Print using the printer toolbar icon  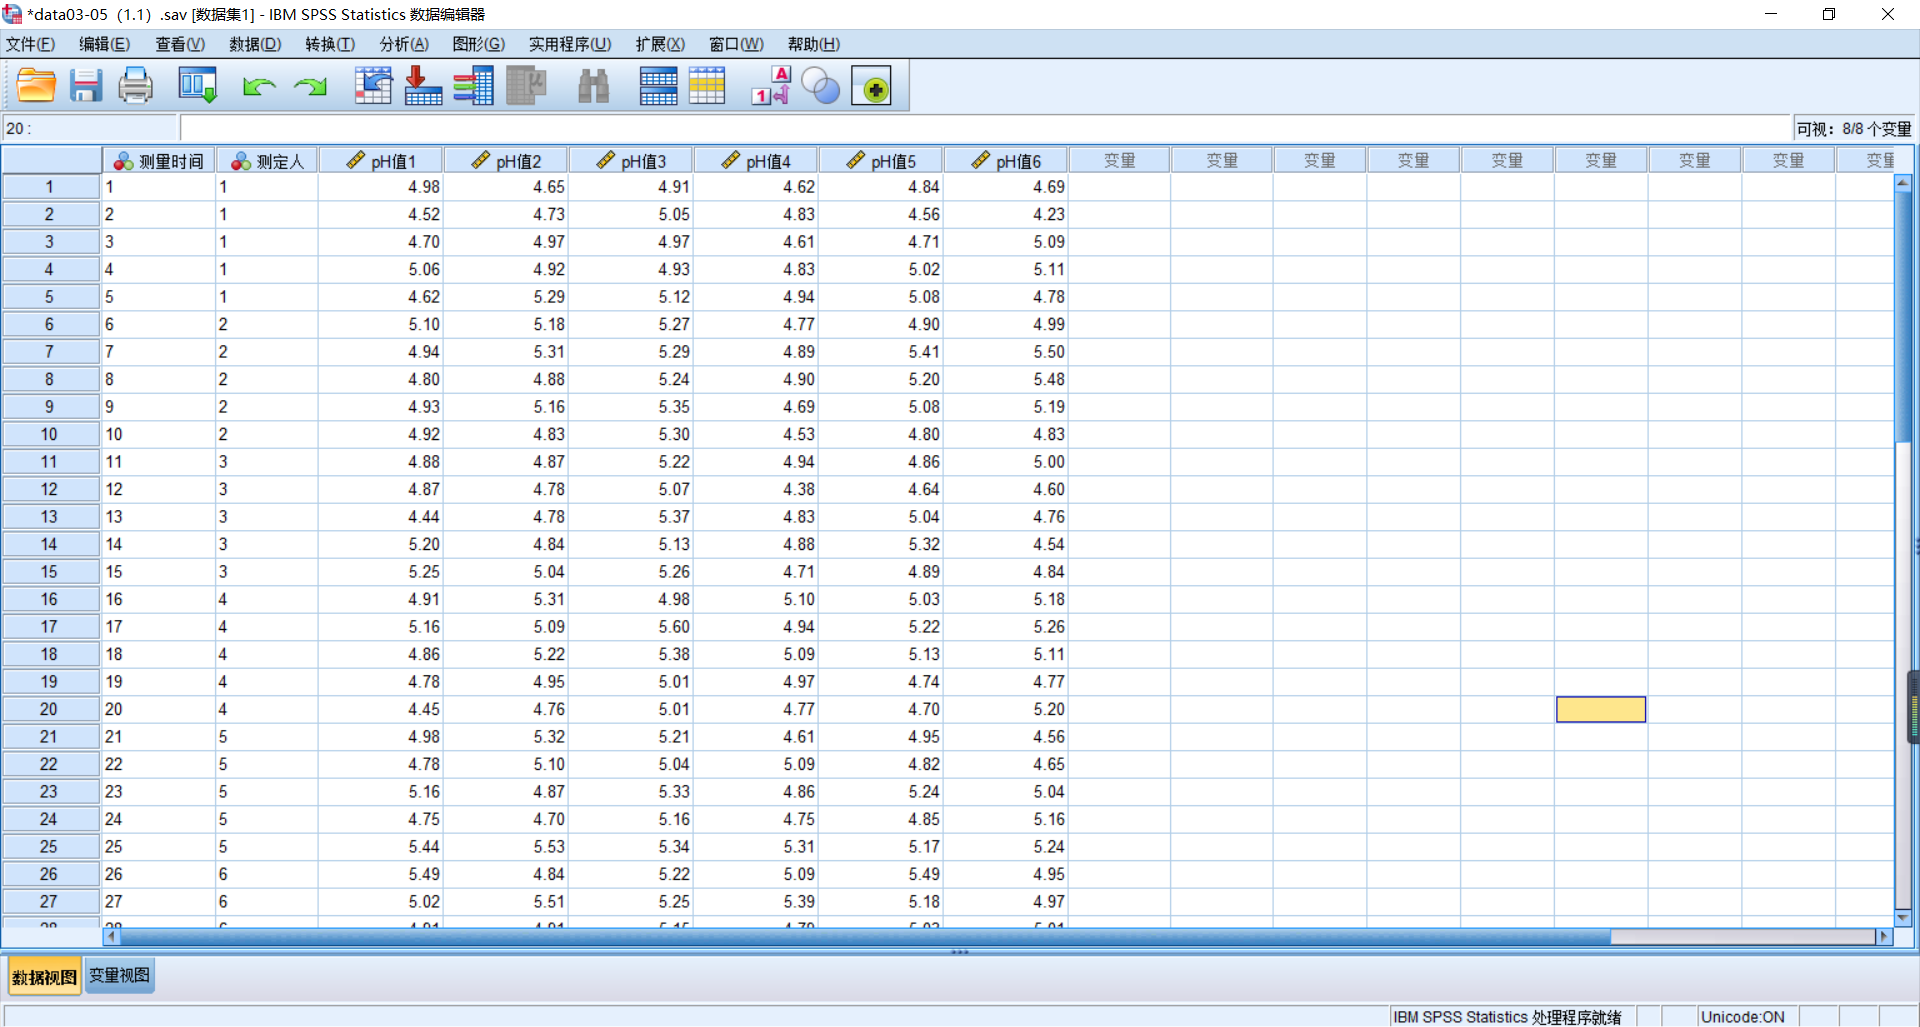136,86
